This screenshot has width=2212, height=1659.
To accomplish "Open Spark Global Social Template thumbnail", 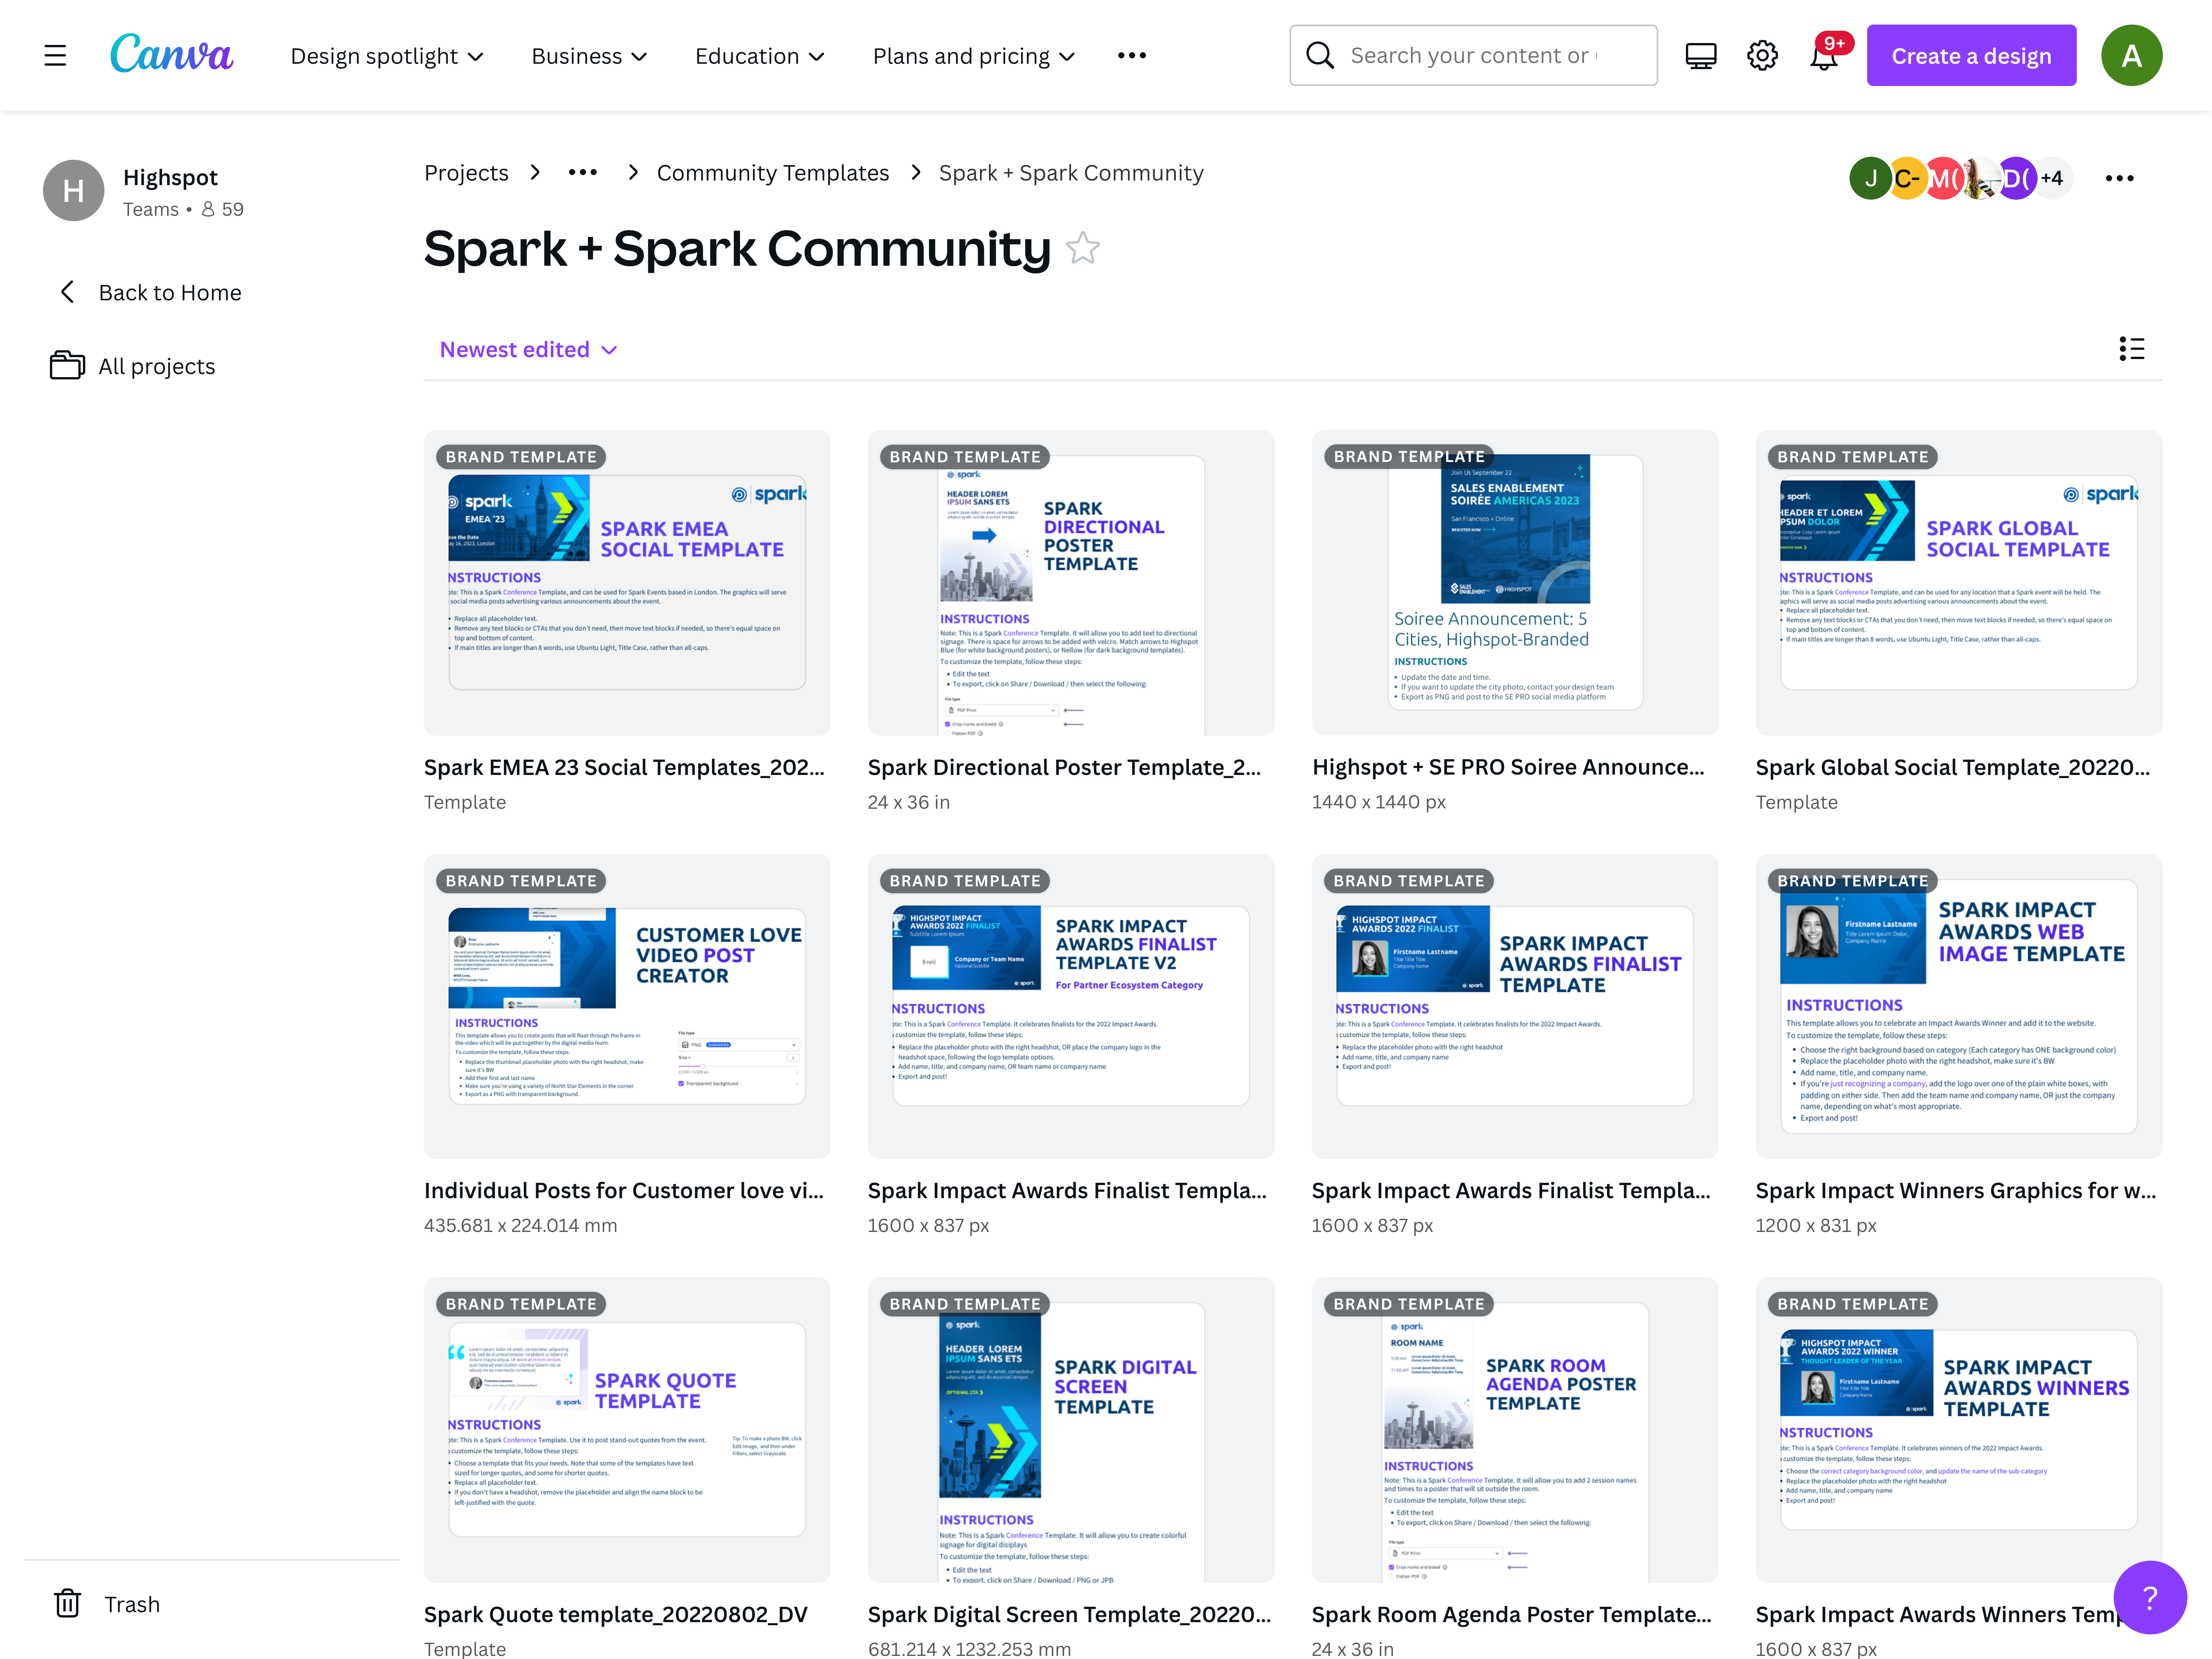I will (1959, 583).
